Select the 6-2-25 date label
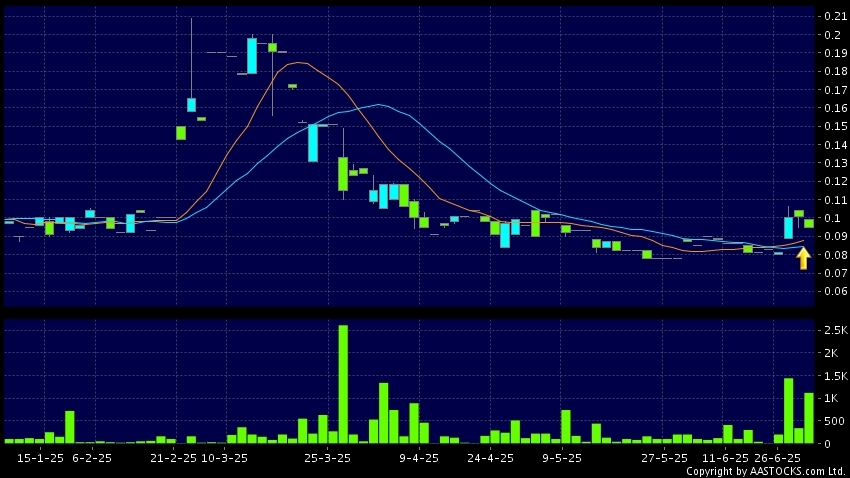The height and width of the screenshot is (478, 850). [x=92, y=458]
